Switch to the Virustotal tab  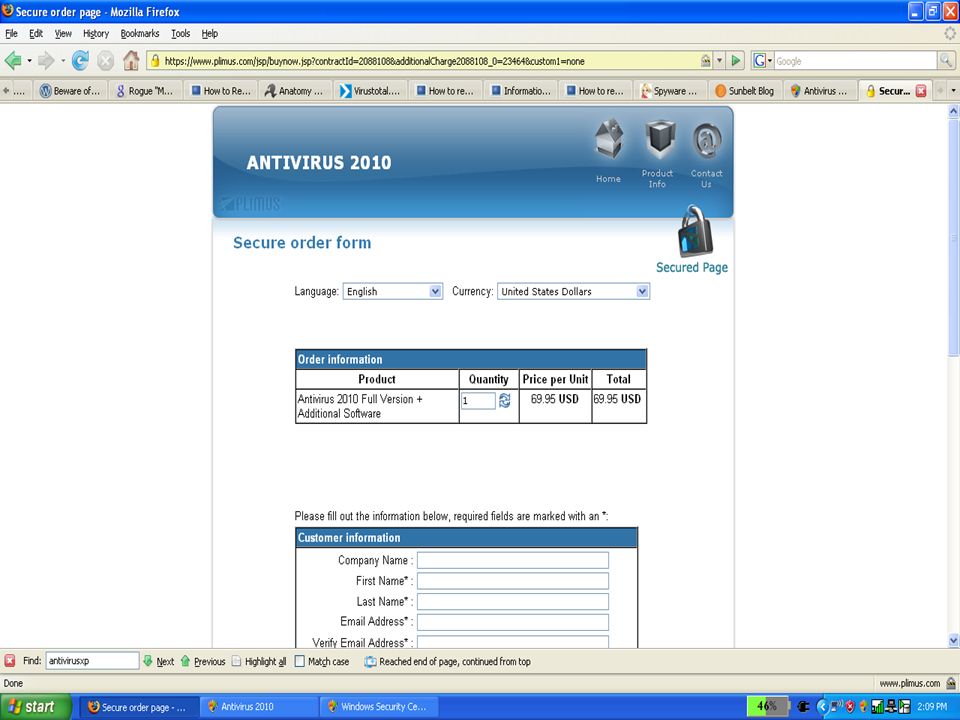click(x=370, y=91)
